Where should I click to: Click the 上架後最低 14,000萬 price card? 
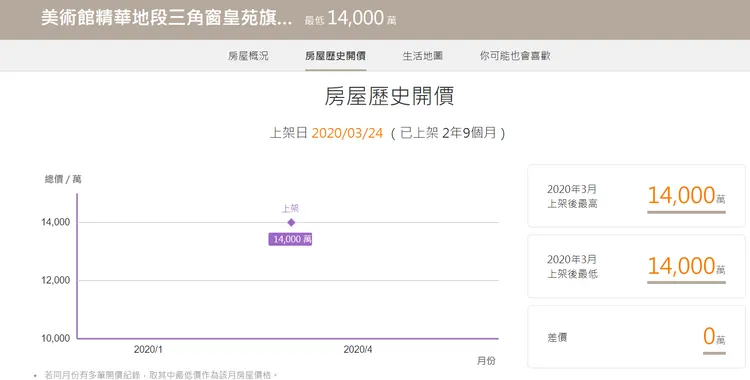point(636,266)
